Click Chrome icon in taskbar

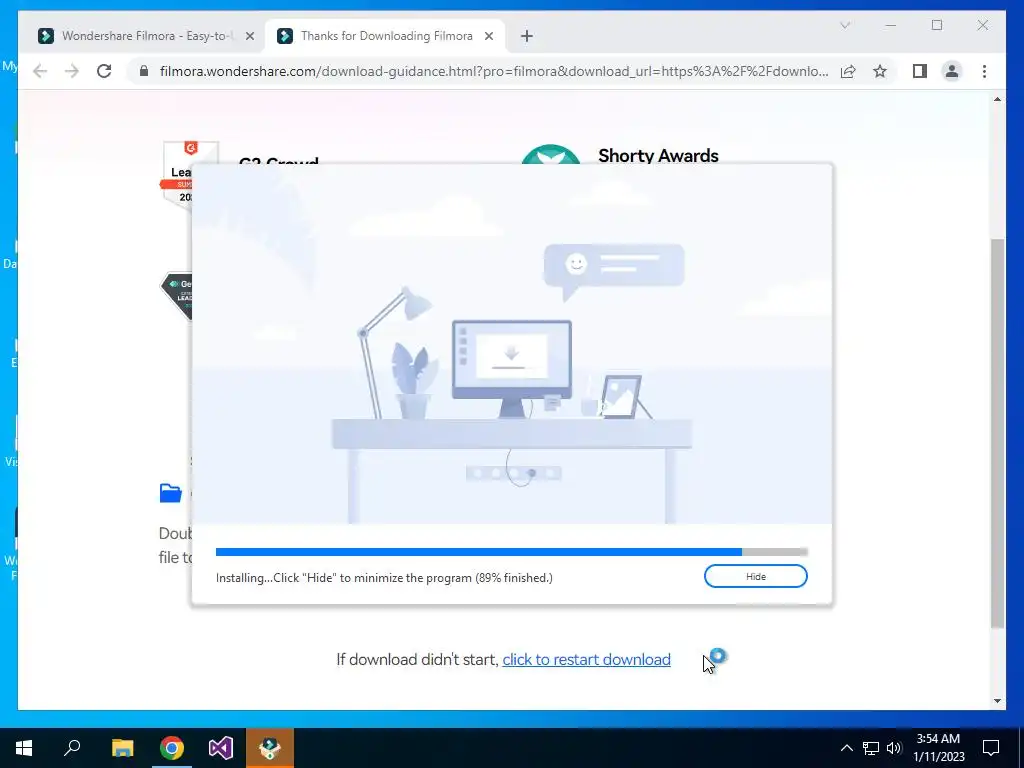(x=172, y=748)
